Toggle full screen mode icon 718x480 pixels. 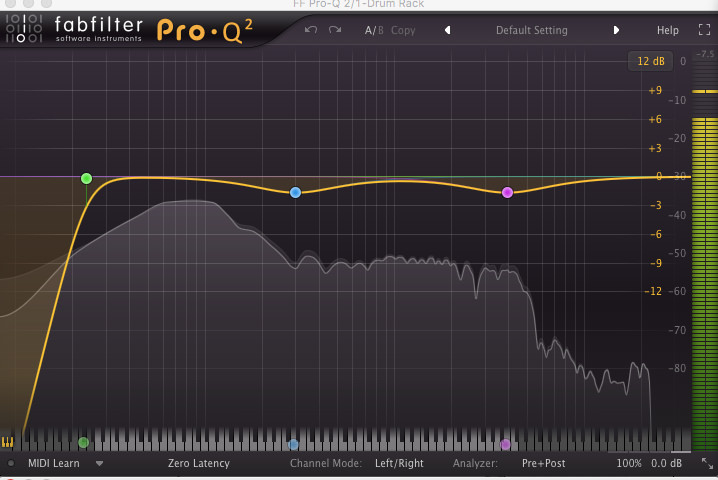(x=704, y=30)
